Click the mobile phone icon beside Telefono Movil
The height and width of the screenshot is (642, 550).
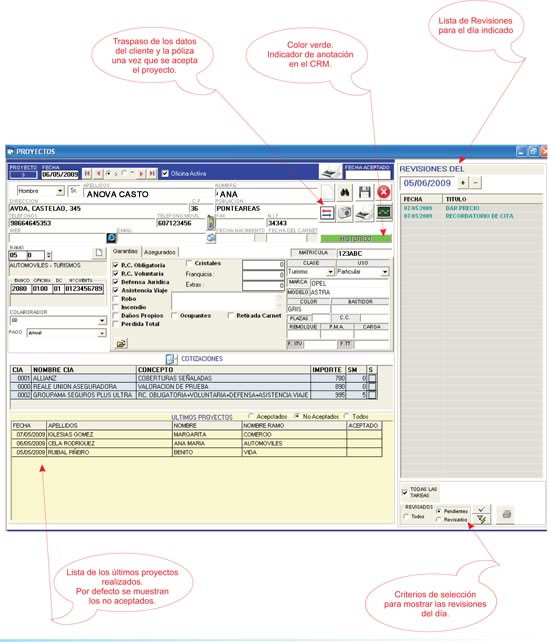211,222
